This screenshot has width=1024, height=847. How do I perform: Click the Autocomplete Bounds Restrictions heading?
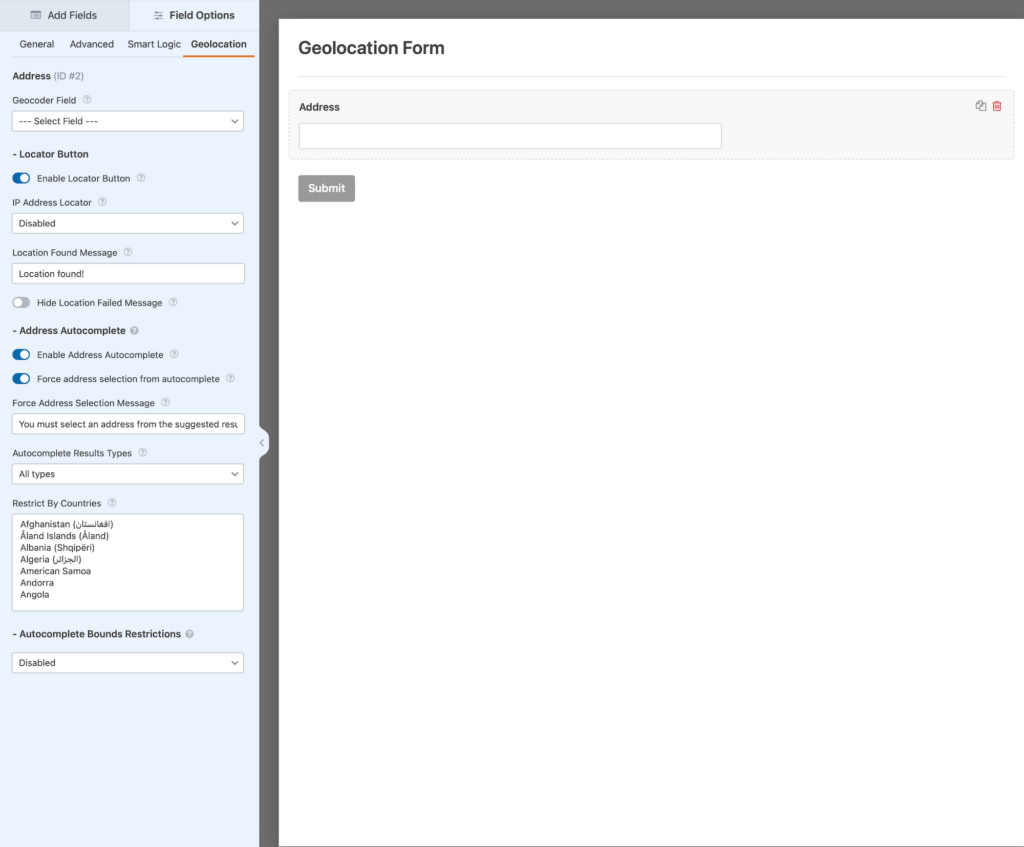click(x=97, y=634)
